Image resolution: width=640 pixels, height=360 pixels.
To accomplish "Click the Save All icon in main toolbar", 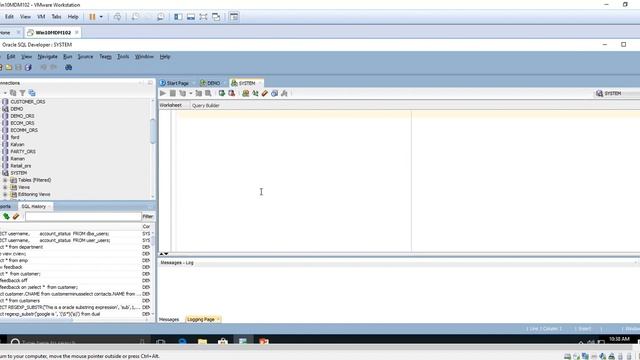I will (28, 67).
